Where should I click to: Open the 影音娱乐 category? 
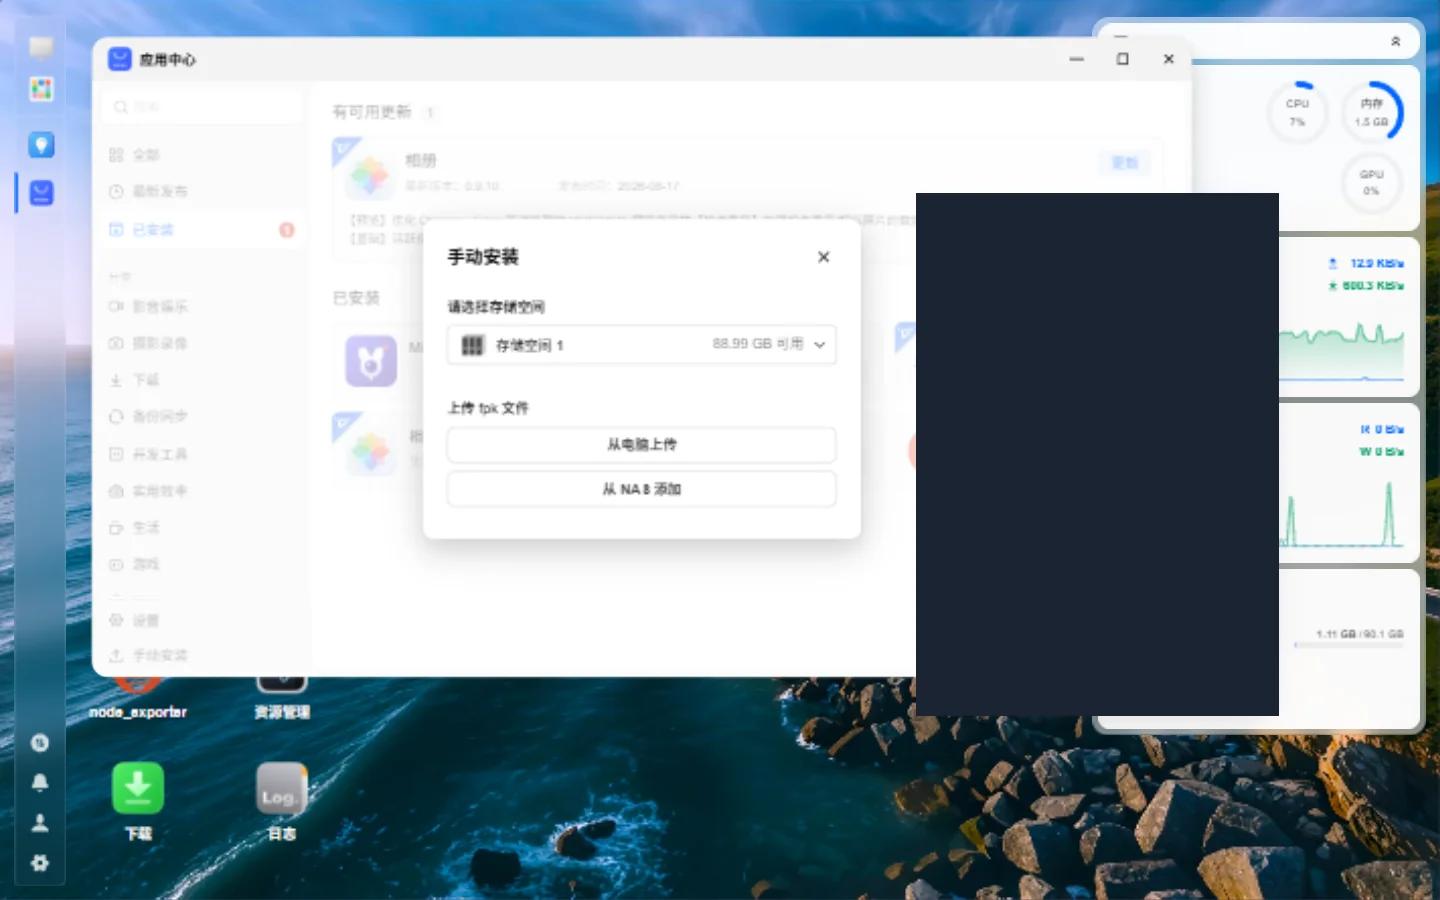point(202,306)
